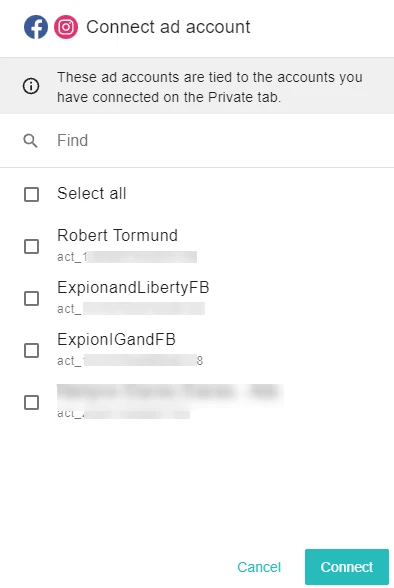Enable the ExpionandLibertyFB checkbox

coord(31,298)
